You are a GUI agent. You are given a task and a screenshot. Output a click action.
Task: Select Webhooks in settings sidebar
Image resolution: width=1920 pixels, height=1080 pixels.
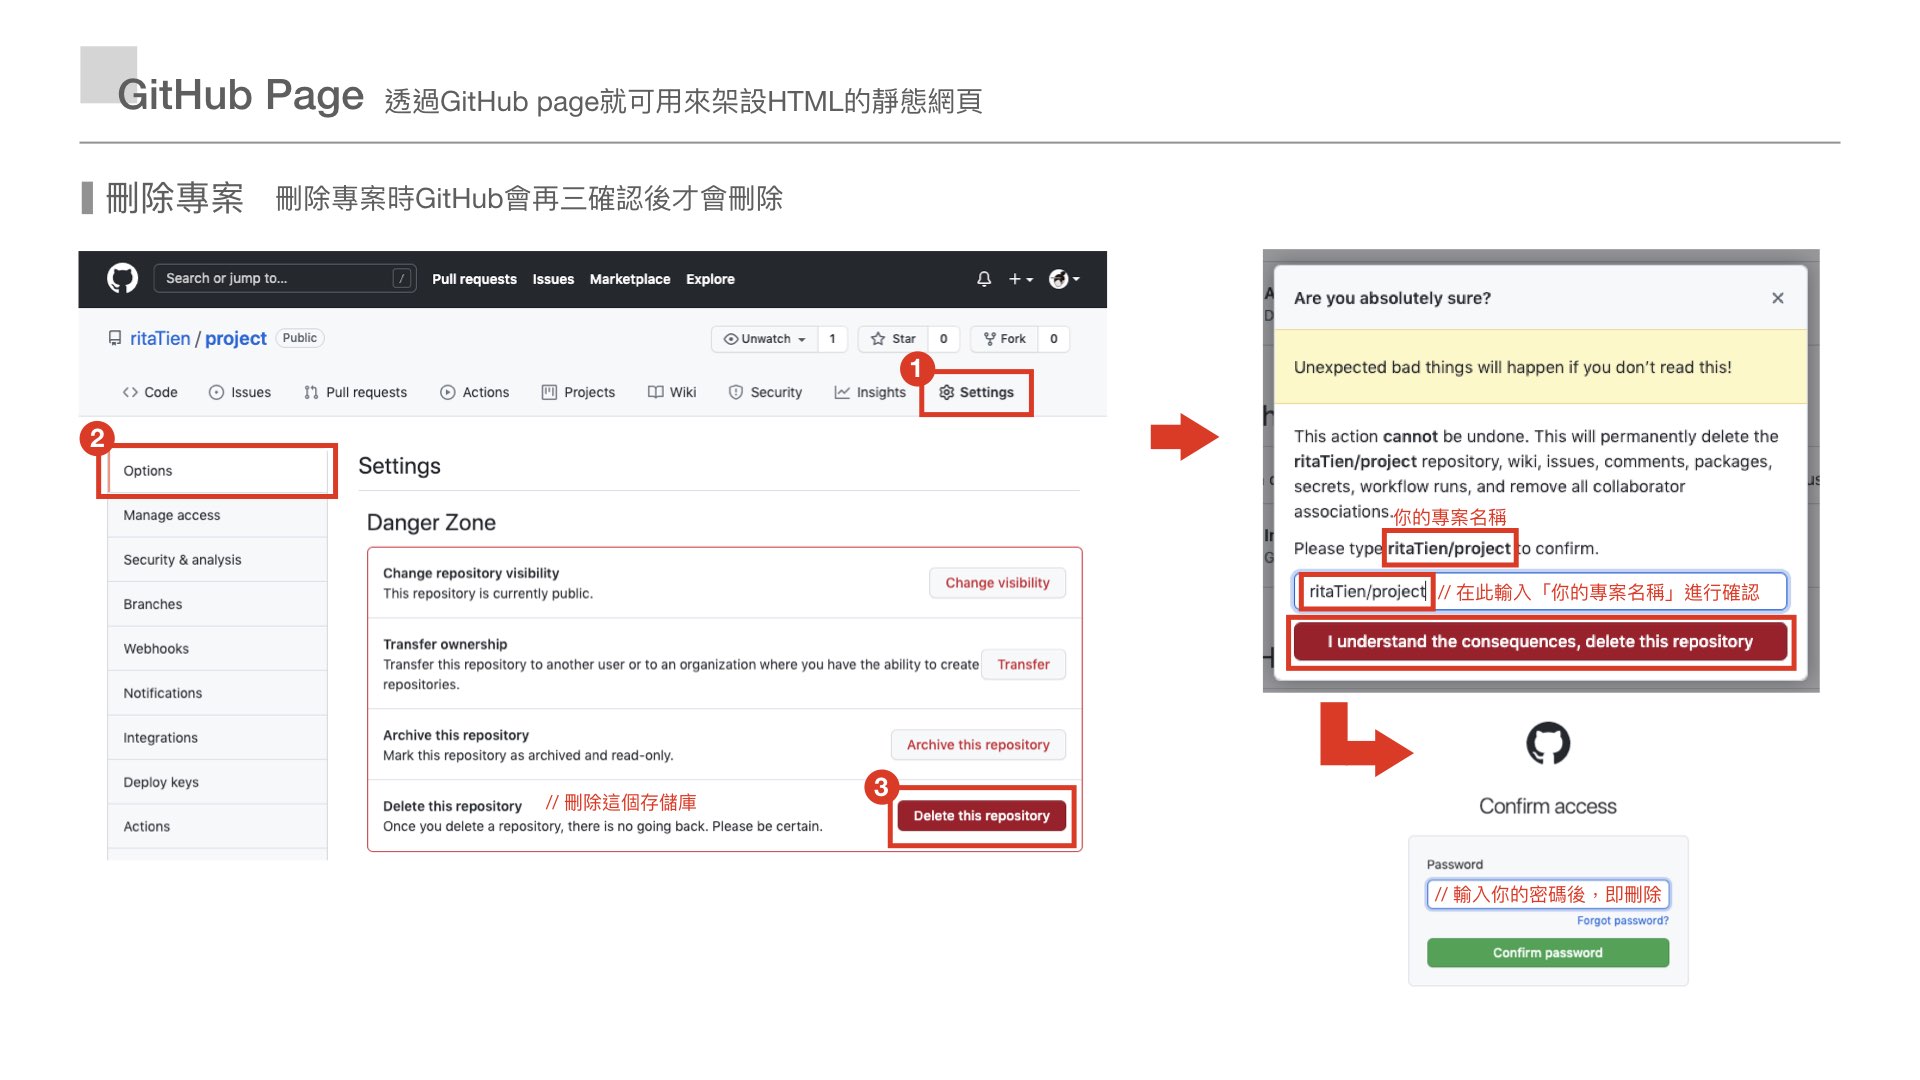pos(156,648)
